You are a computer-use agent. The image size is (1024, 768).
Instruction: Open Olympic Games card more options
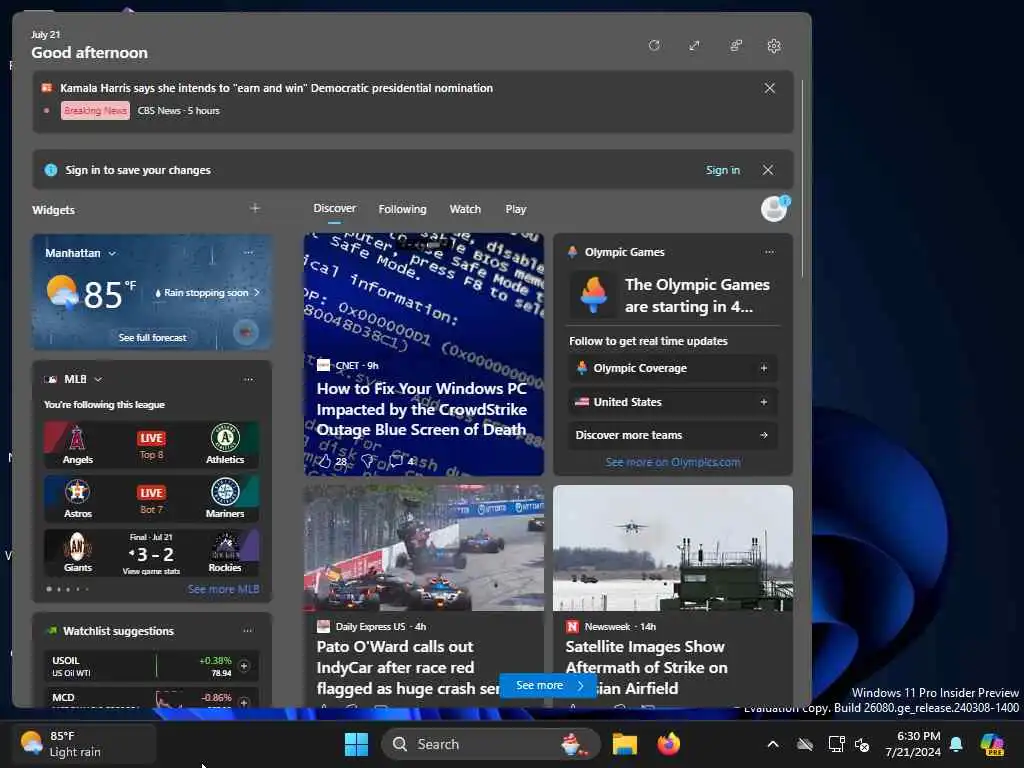click(769, 251)
